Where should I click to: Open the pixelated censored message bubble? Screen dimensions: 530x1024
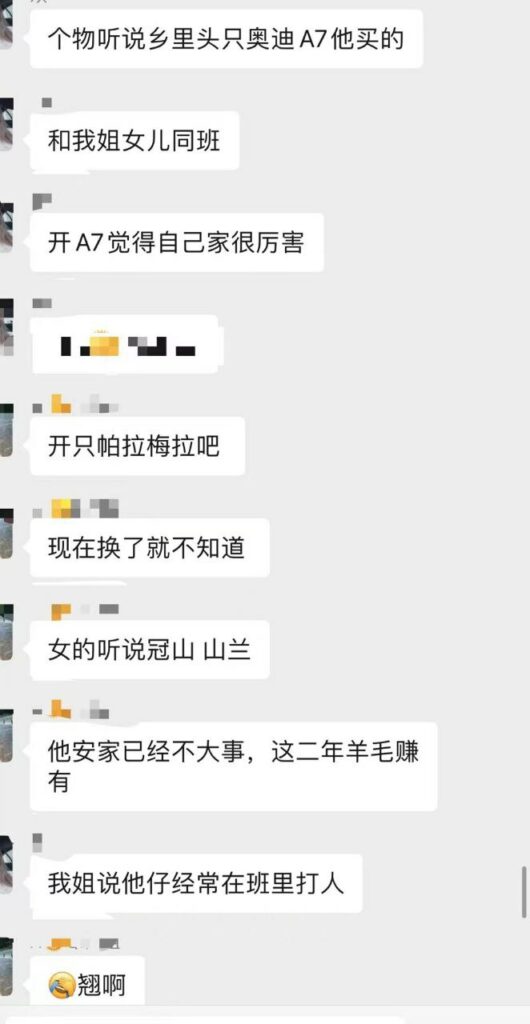click(x=127, y=345)
